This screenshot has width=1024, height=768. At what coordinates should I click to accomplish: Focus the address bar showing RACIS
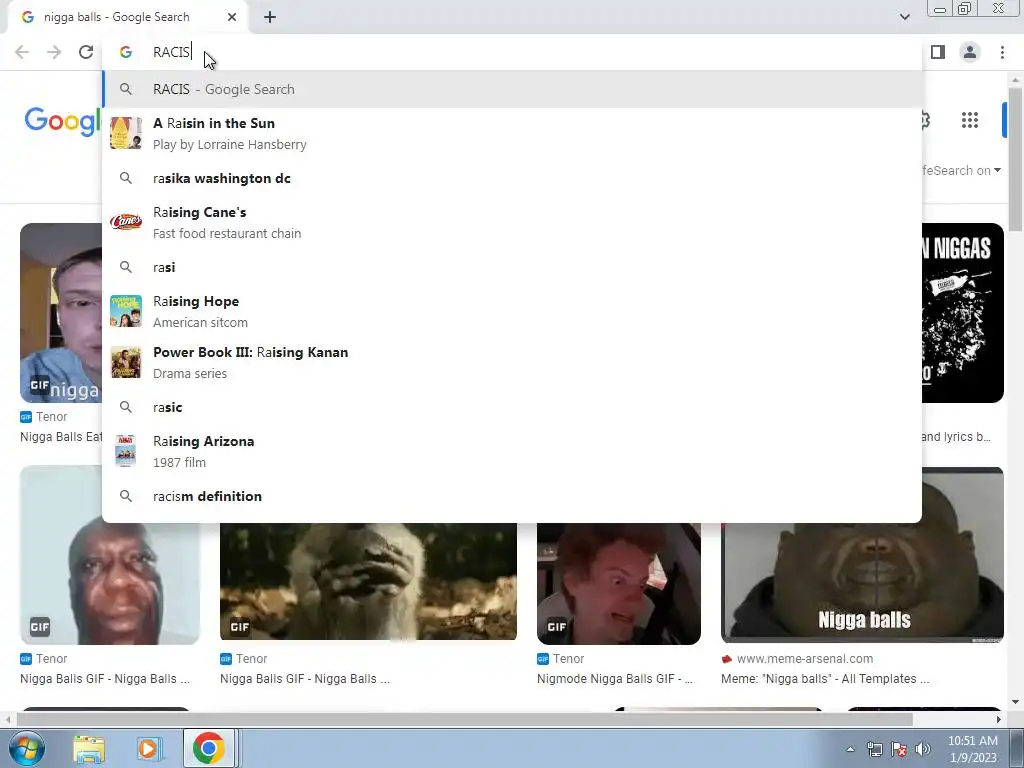coord(513,52)
